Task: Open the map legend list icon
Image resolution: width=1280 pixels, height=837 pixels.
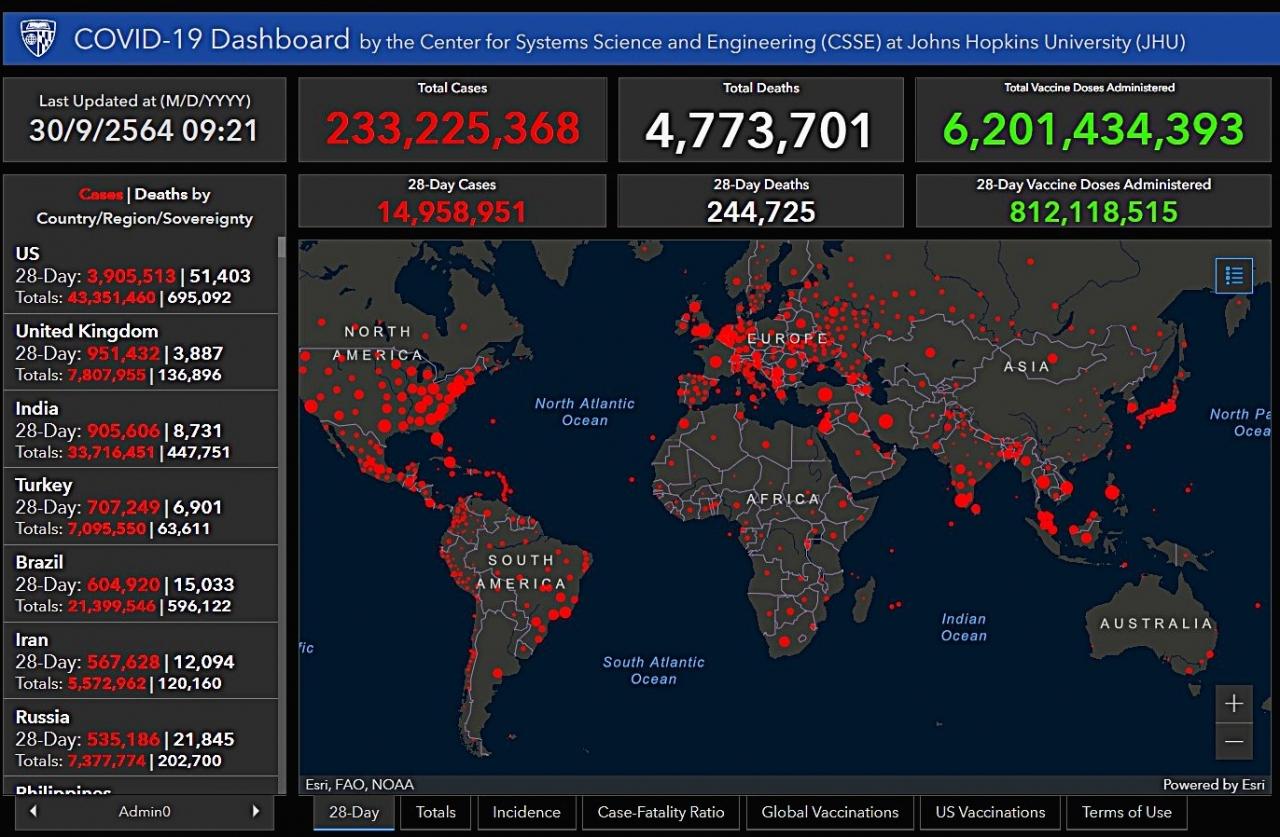Action: (x=1233, y=275)
